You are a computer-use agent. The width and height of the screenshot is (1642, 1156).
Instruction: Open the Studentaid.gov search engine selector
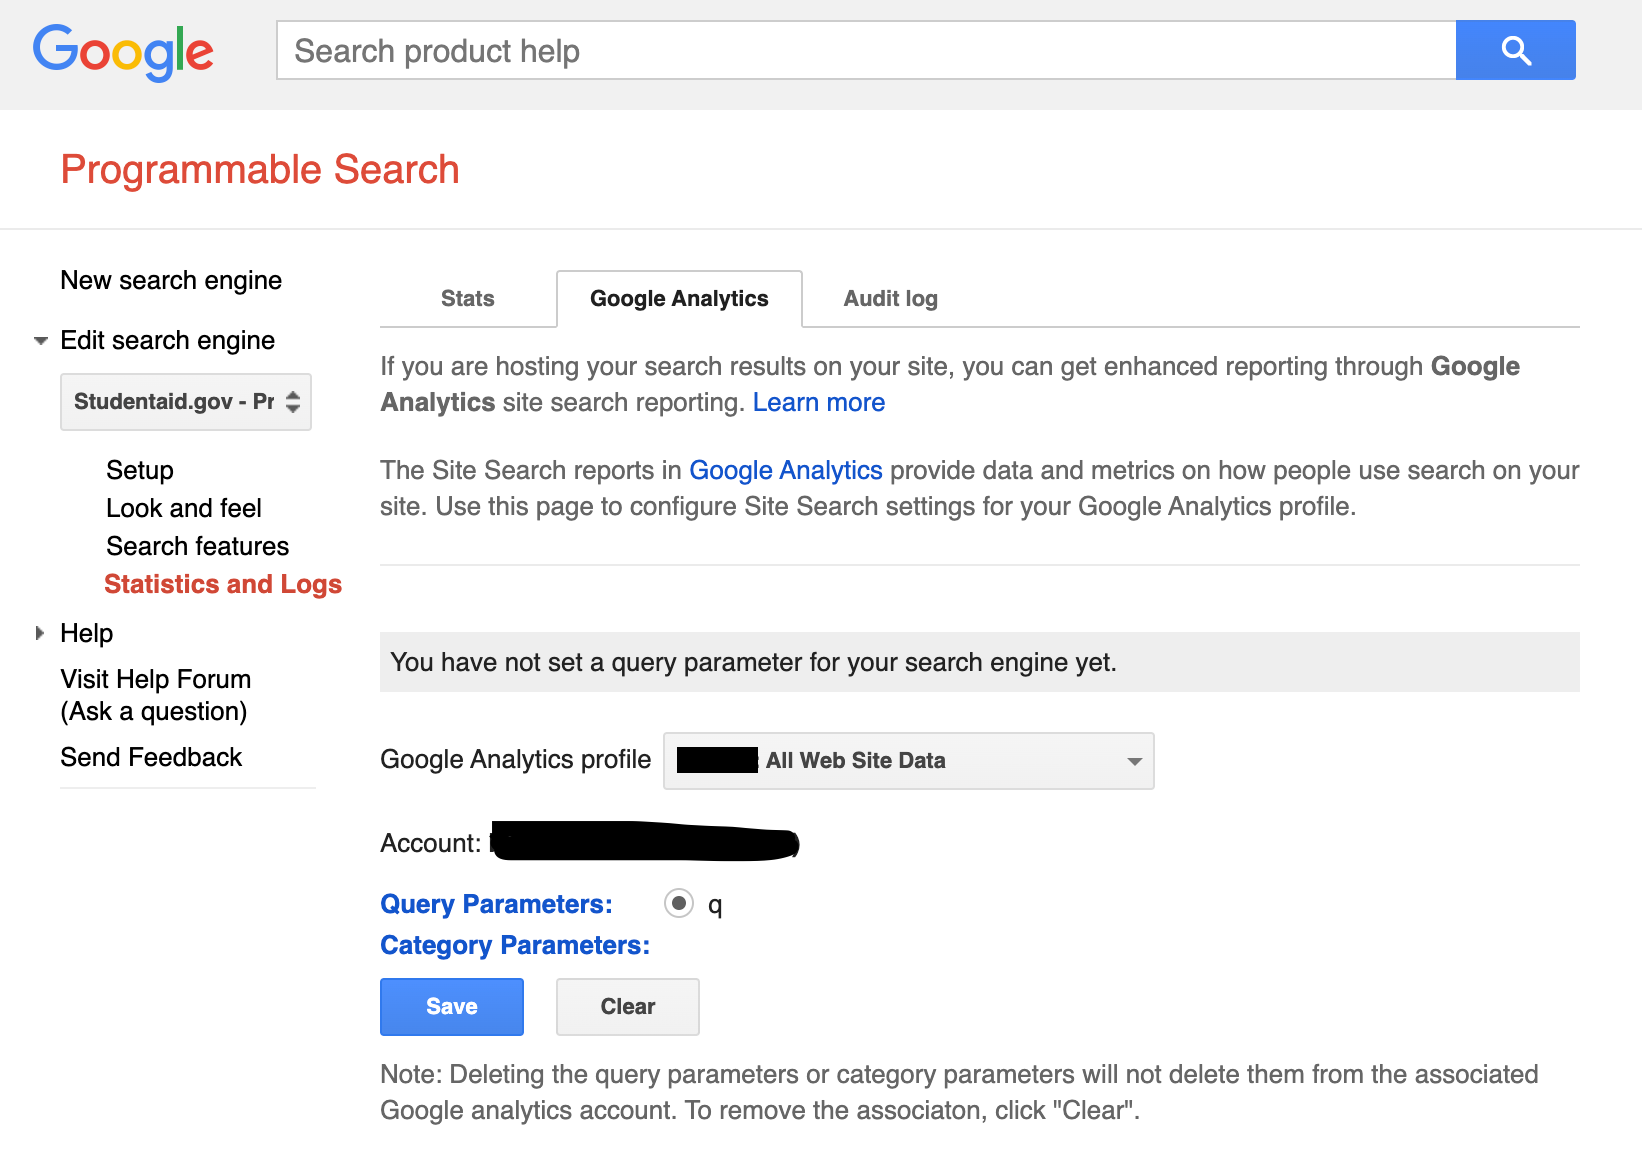(186, 402)
